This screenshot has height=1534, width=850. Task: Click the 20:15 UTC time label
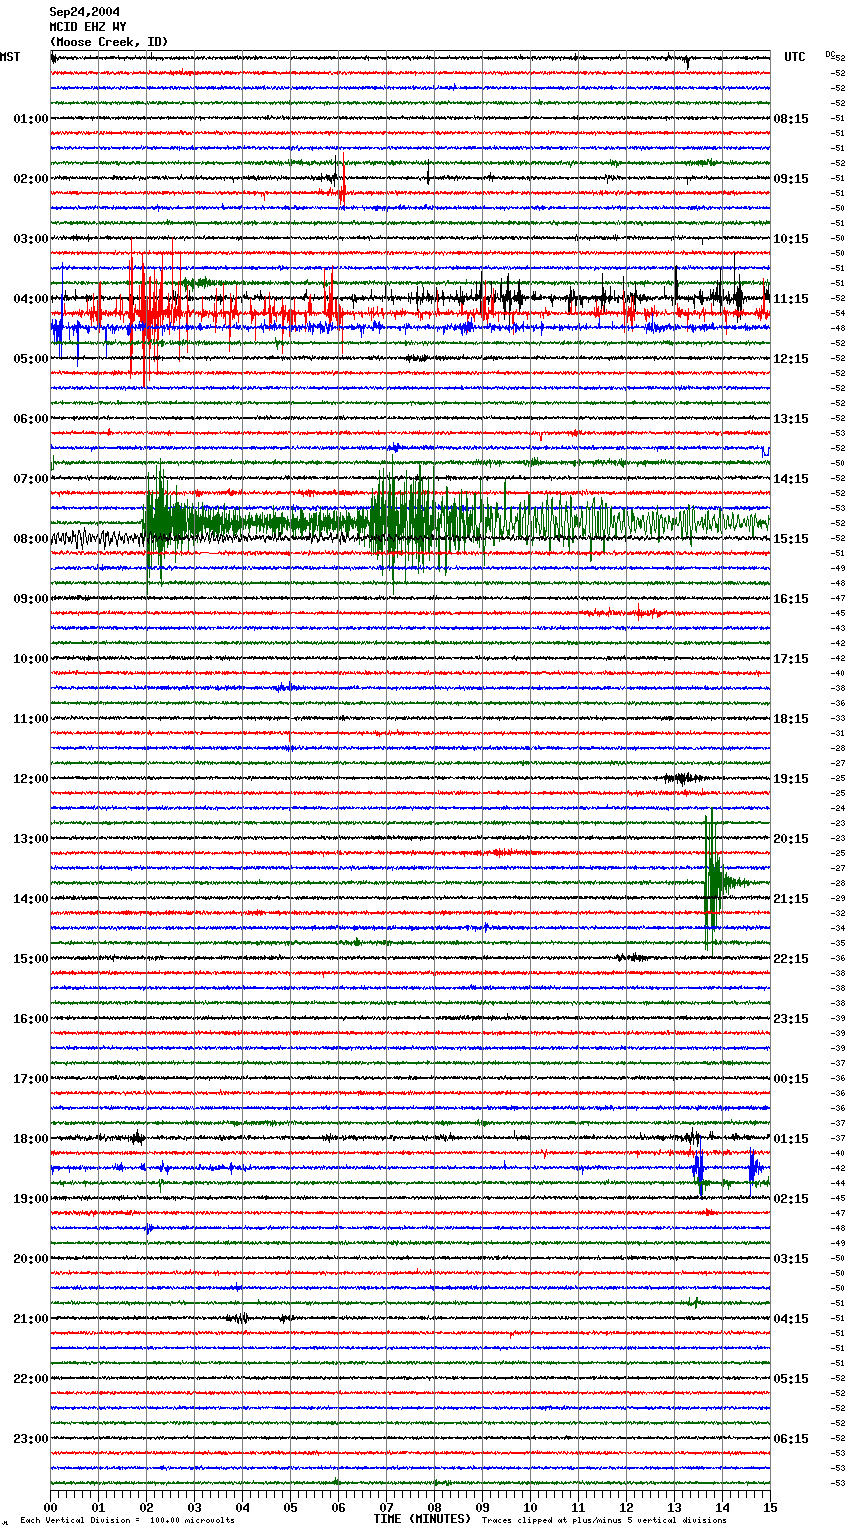[x=791, y=839]
